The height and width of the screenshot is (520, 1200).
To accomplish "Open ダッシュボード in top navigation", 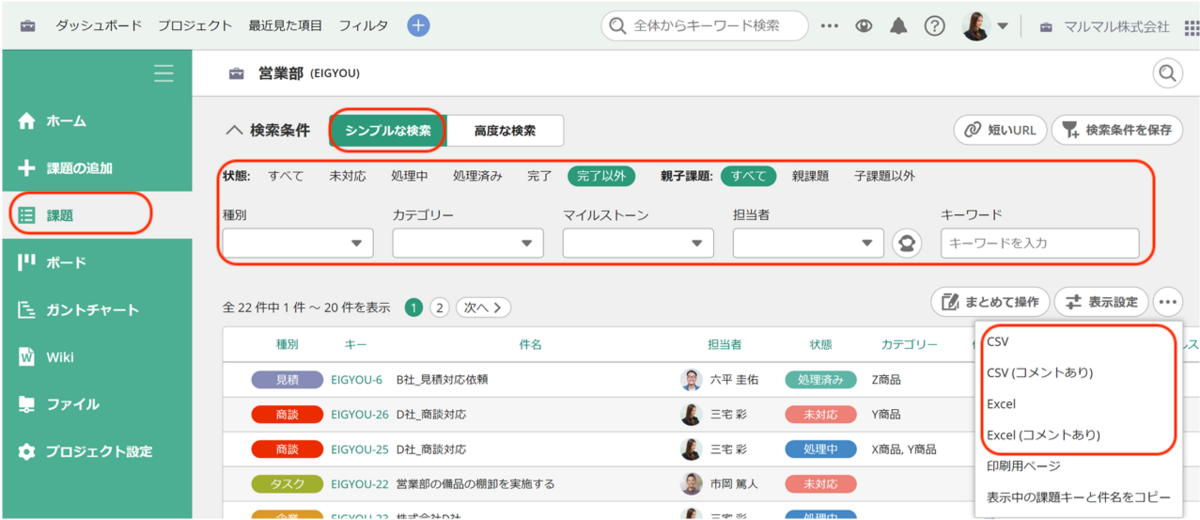I will pyautogui.click(x=98, y=26).
